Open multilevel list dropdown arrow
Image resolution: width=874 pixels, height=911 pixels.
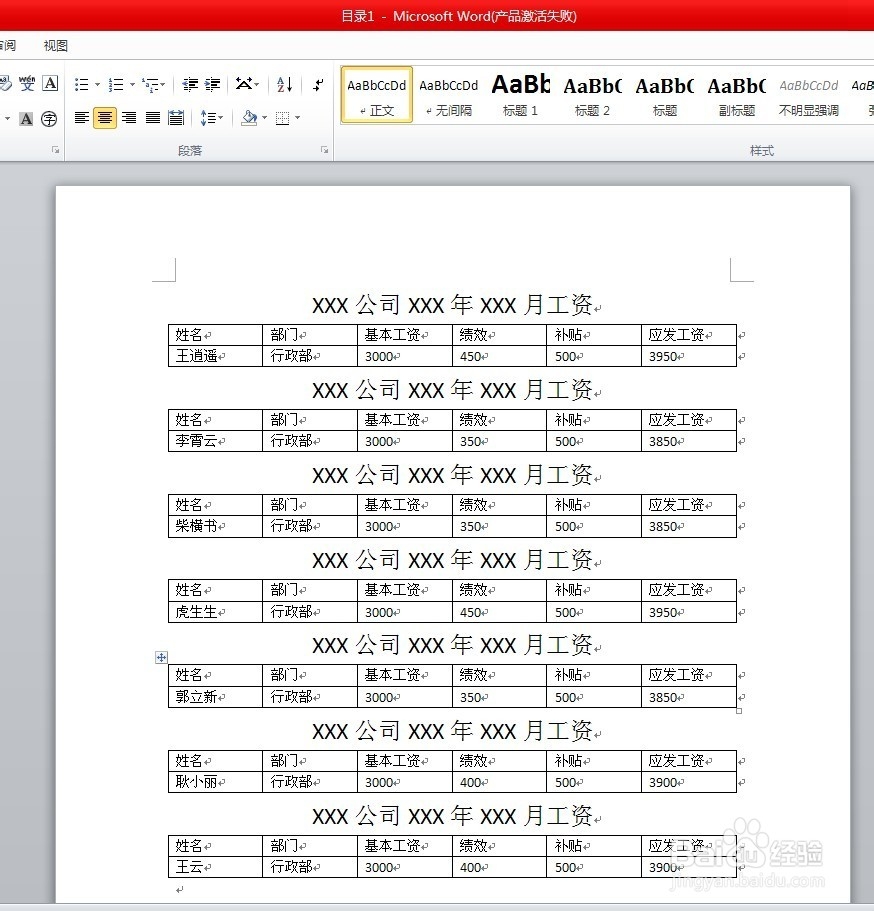pos(163,85)
